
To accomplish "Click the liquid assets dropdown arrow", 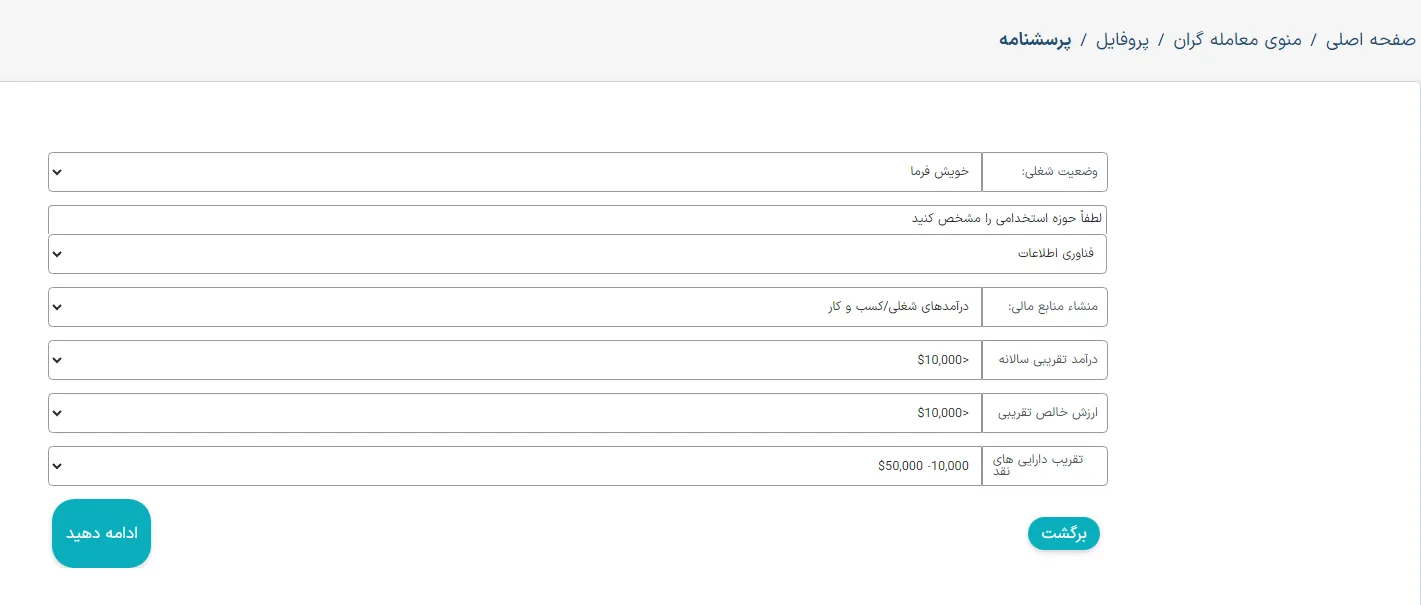I will [x=57, y=466].
